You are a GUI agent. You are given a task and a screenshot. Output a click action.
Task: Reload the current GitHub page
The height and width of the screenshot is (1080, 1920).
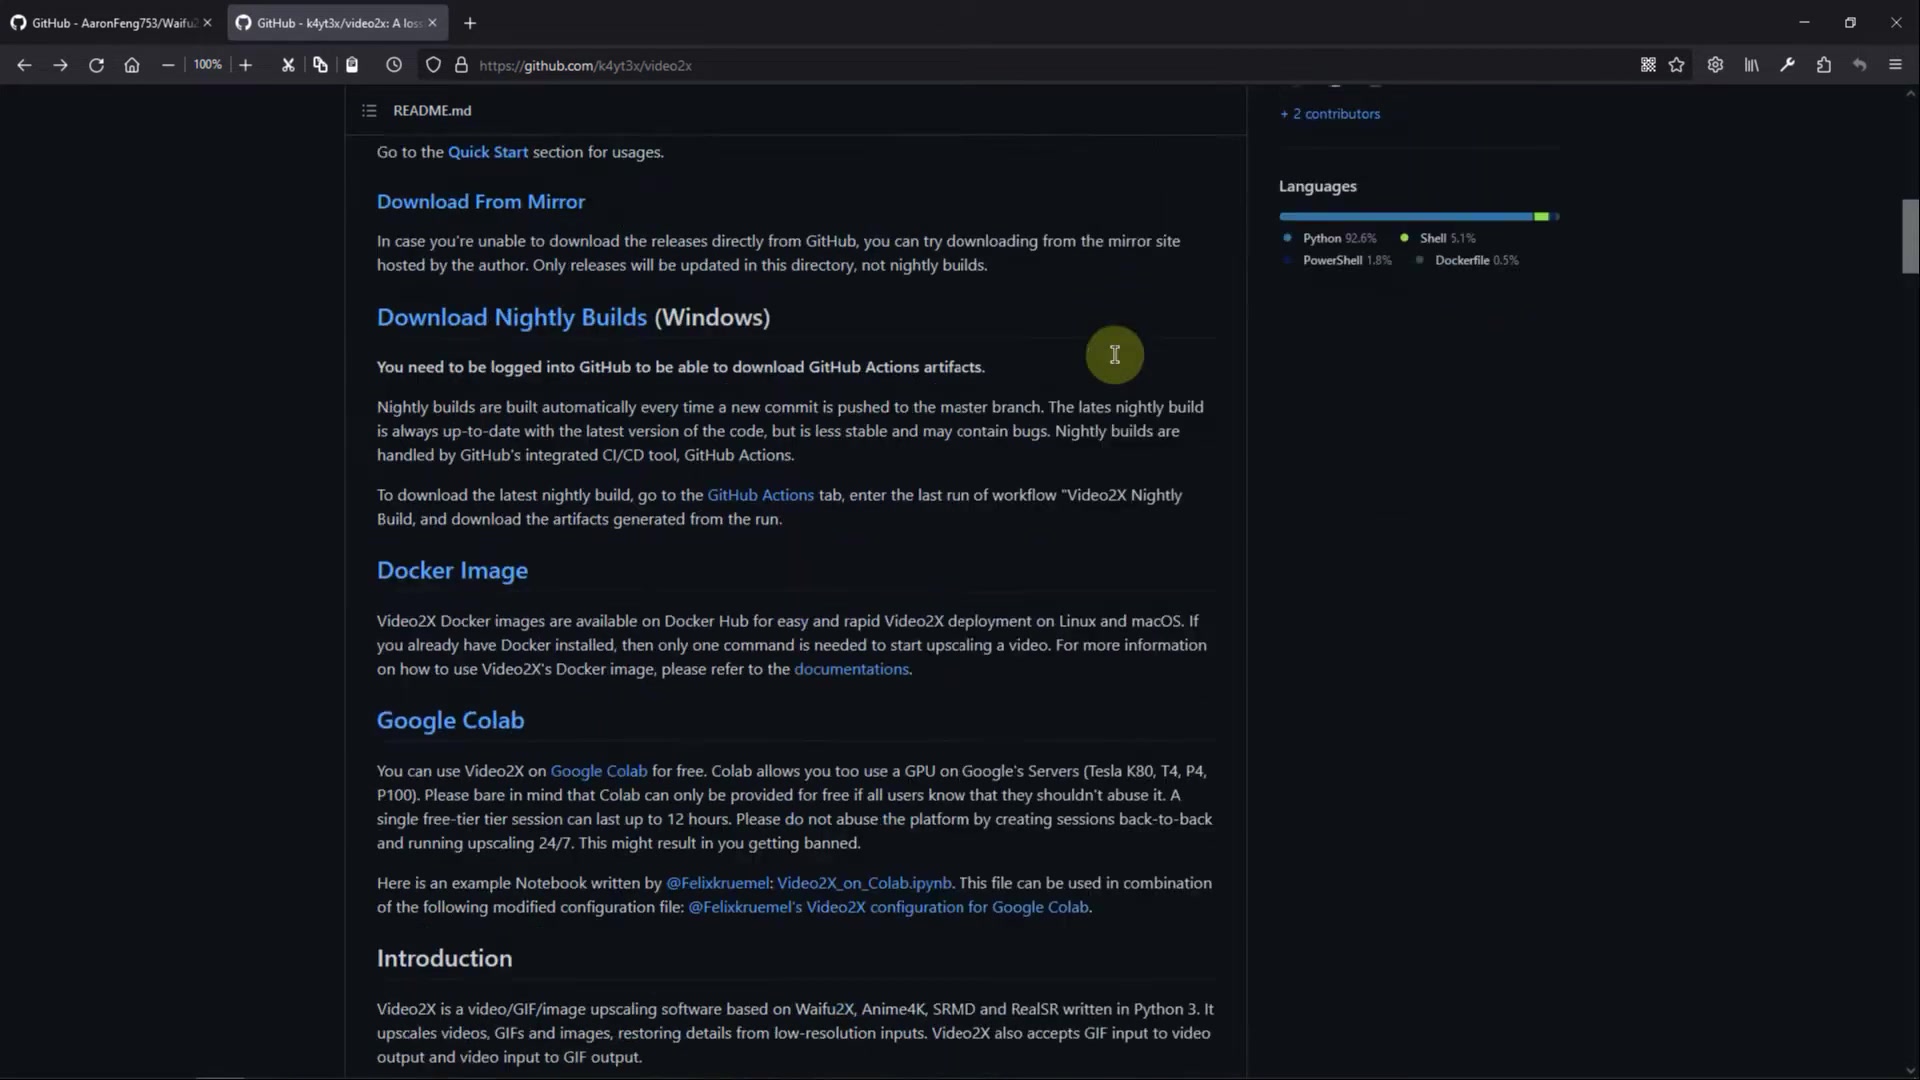pyautogui.click(x=96, y=65)
